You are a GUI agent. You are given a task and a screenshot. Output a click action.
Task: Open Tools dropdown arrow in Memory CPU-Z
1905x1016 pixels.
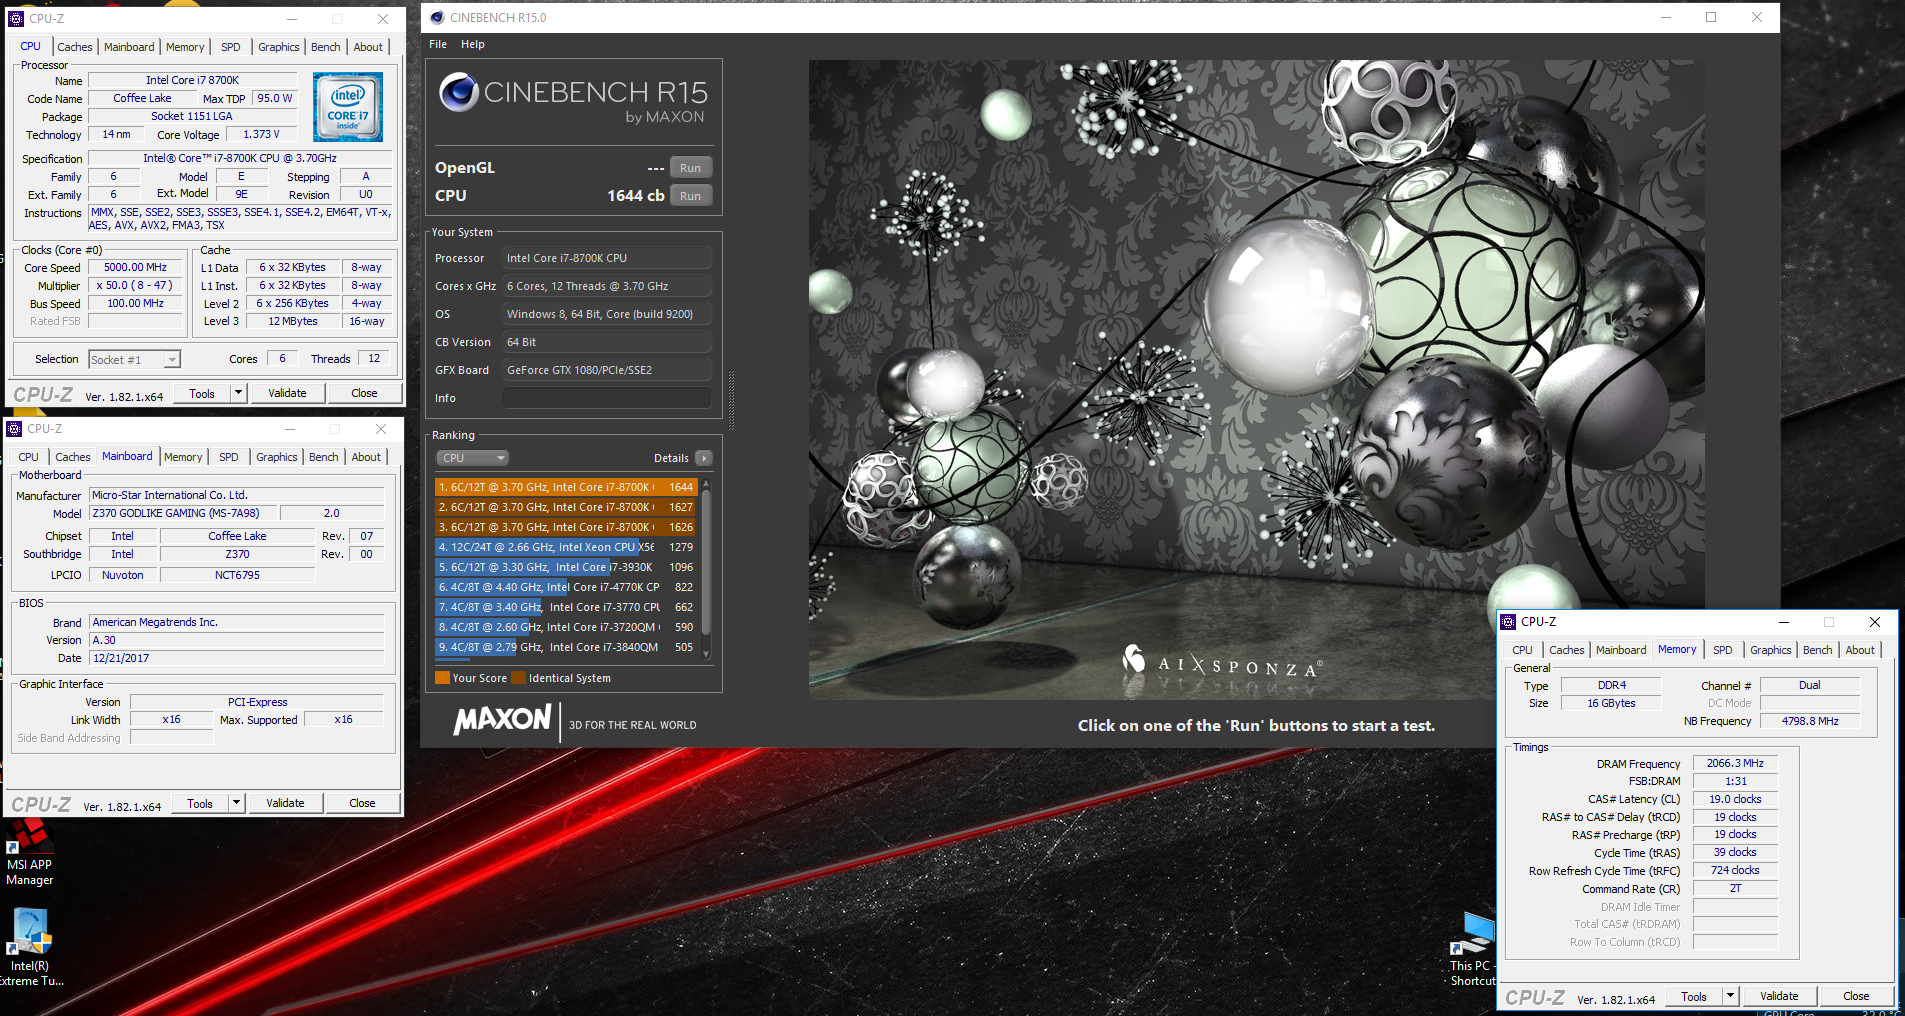coord(1730,996)
